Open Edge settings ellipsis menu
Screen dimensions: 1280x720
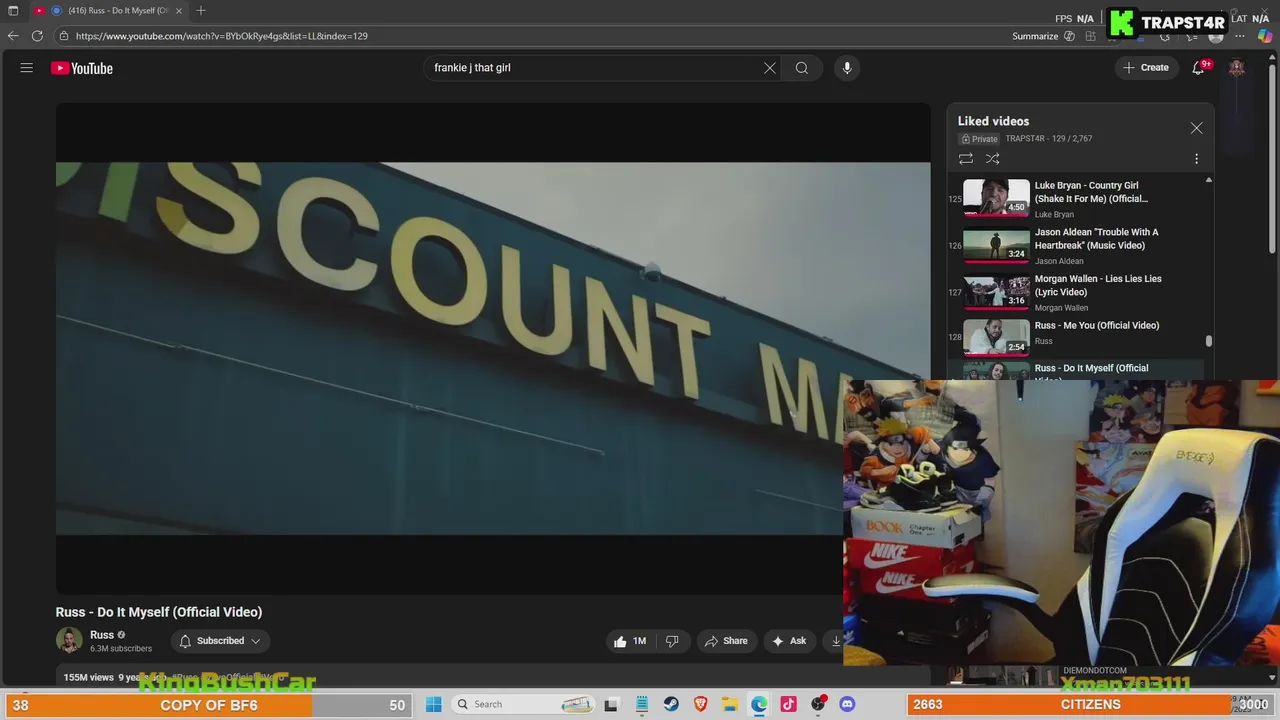coord(1239,36)
